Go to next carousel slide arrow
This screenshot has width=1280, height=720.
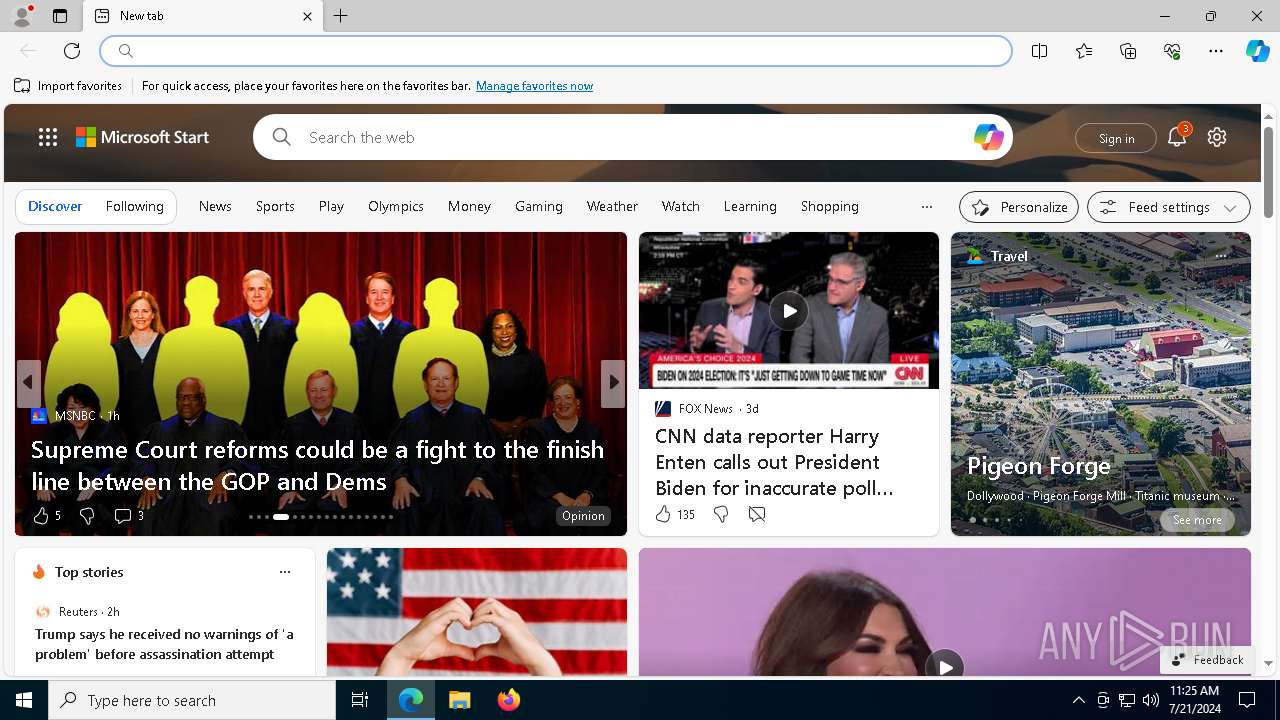coord(613,382)
